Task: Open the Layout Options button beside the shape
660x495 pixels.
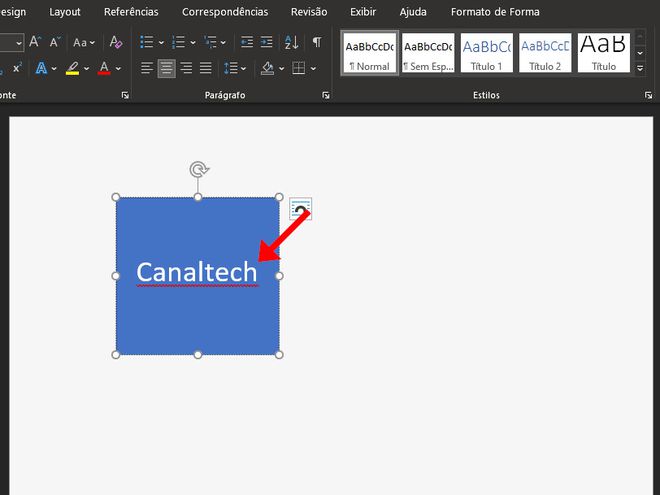Action: [301, 209]
